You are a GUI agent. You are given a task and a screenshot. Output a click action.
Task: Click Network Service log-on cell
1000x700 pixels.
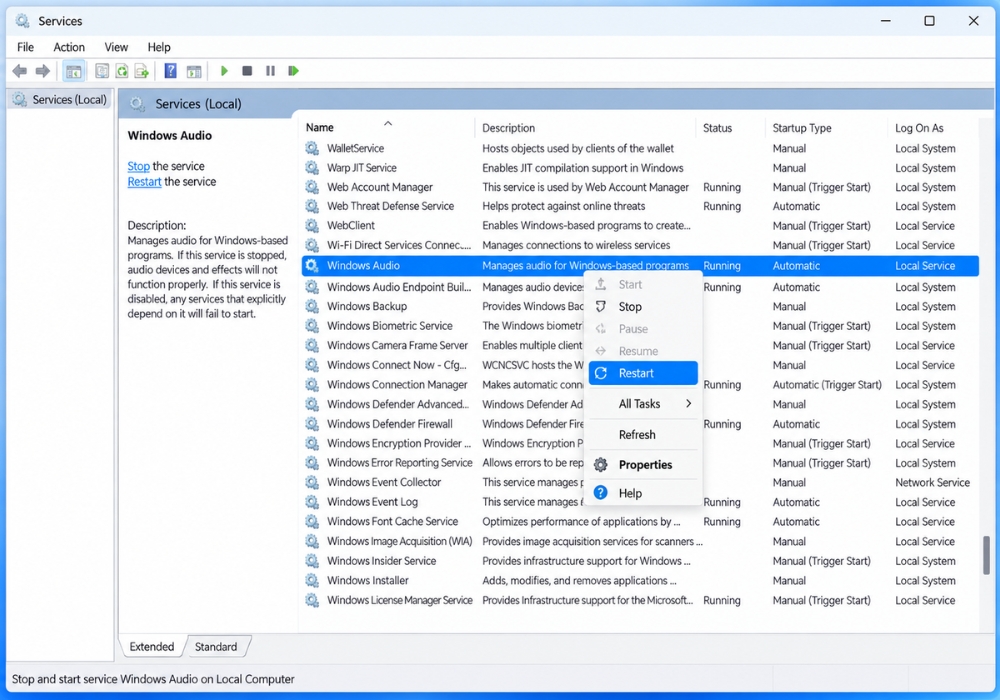tap(932, 483)
